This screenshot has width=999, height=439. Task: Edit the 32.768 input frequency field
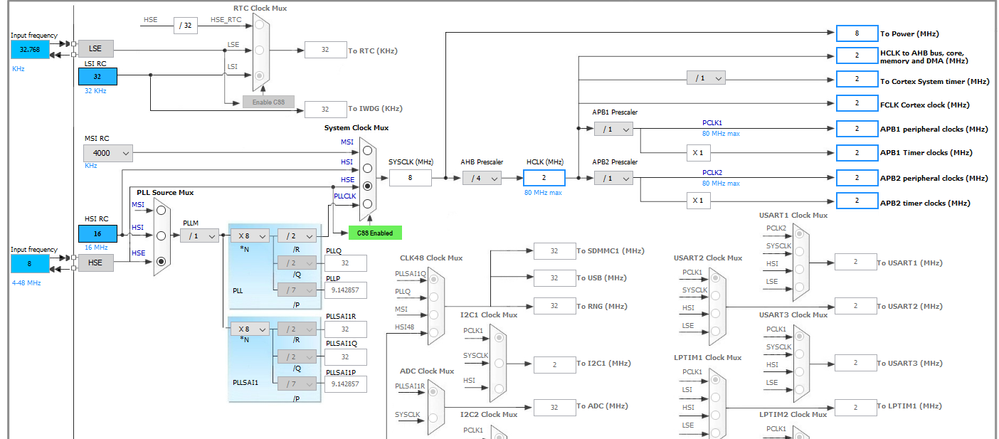tap(30, 49)
